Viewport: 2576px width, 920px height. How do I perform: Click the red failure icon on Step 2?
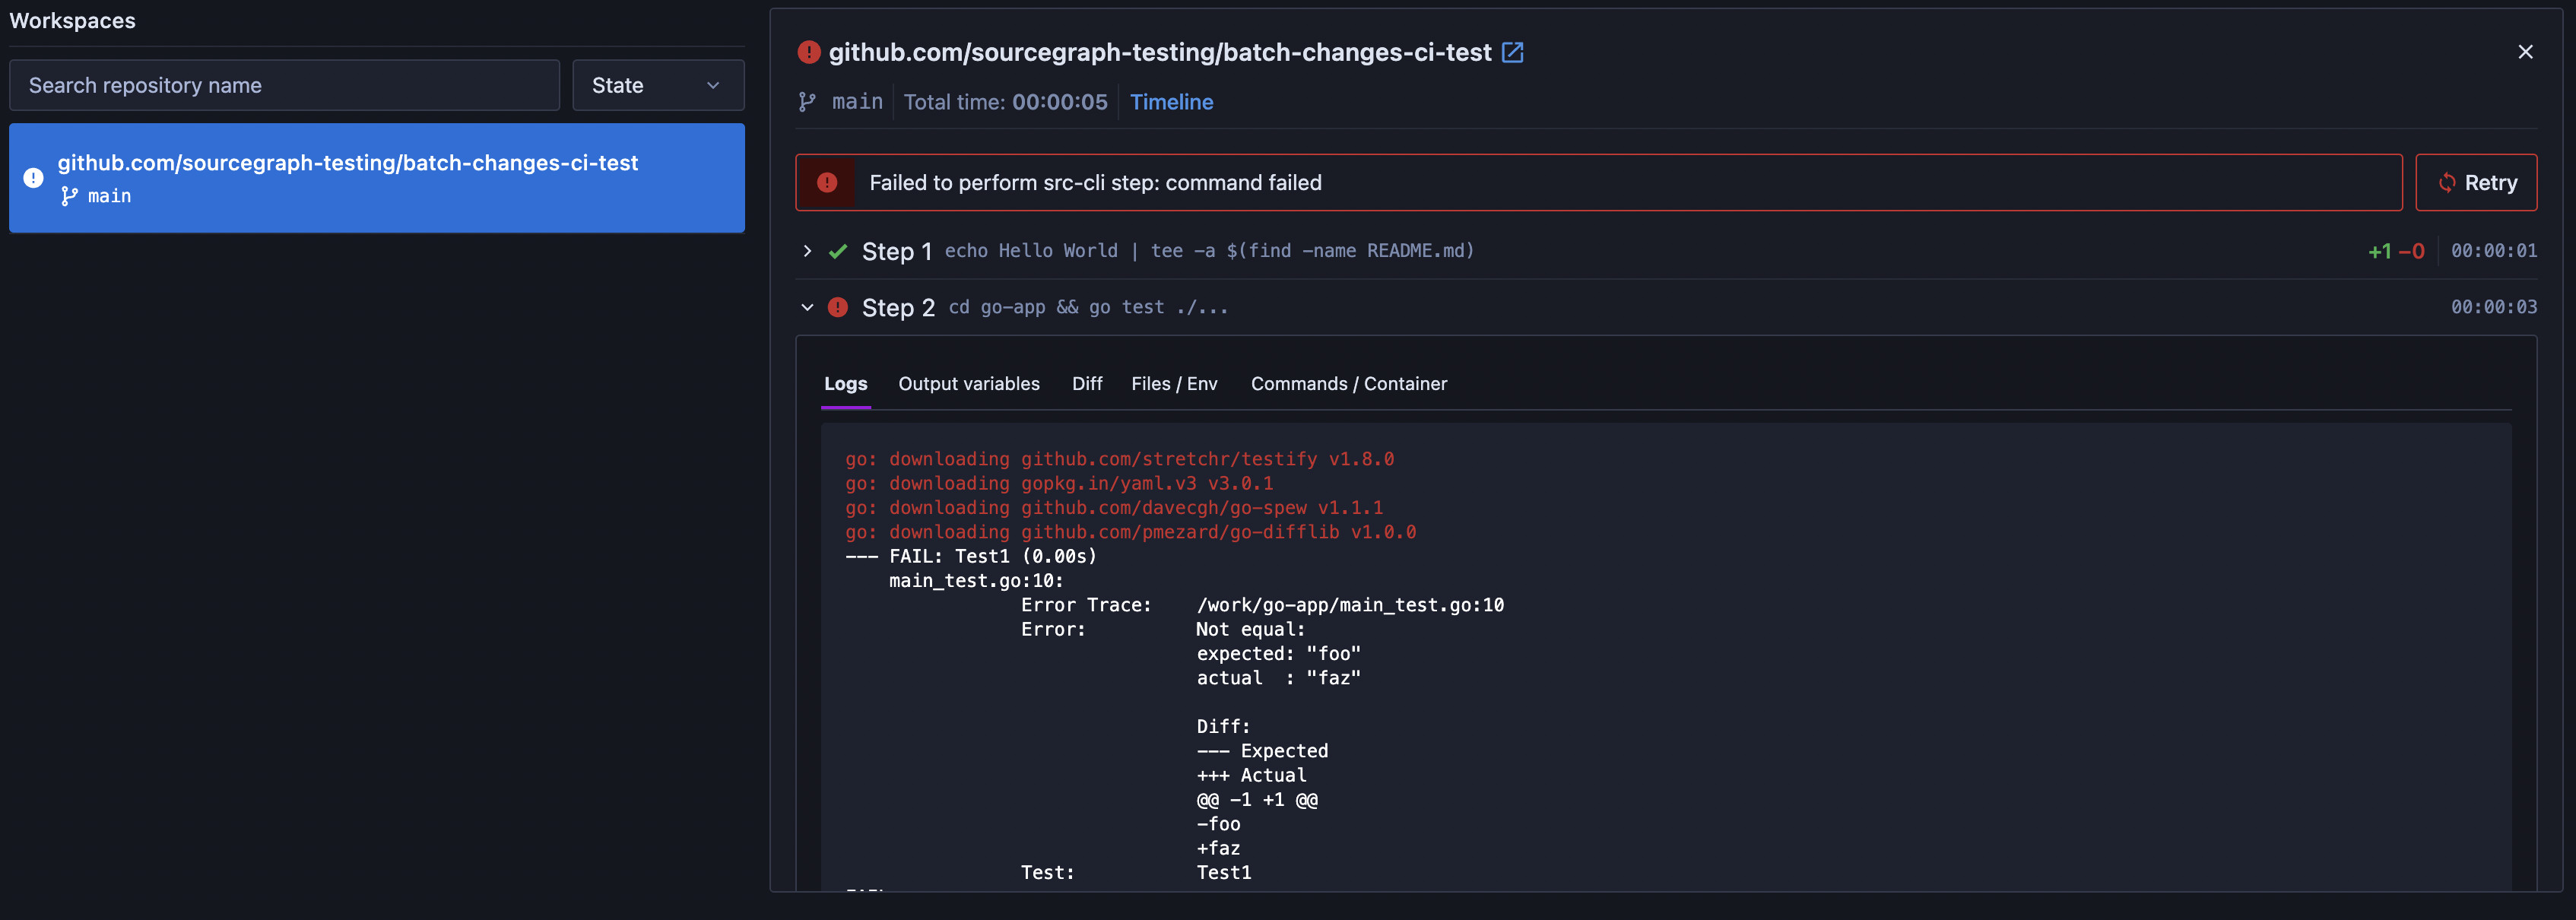tap(838, 307)
